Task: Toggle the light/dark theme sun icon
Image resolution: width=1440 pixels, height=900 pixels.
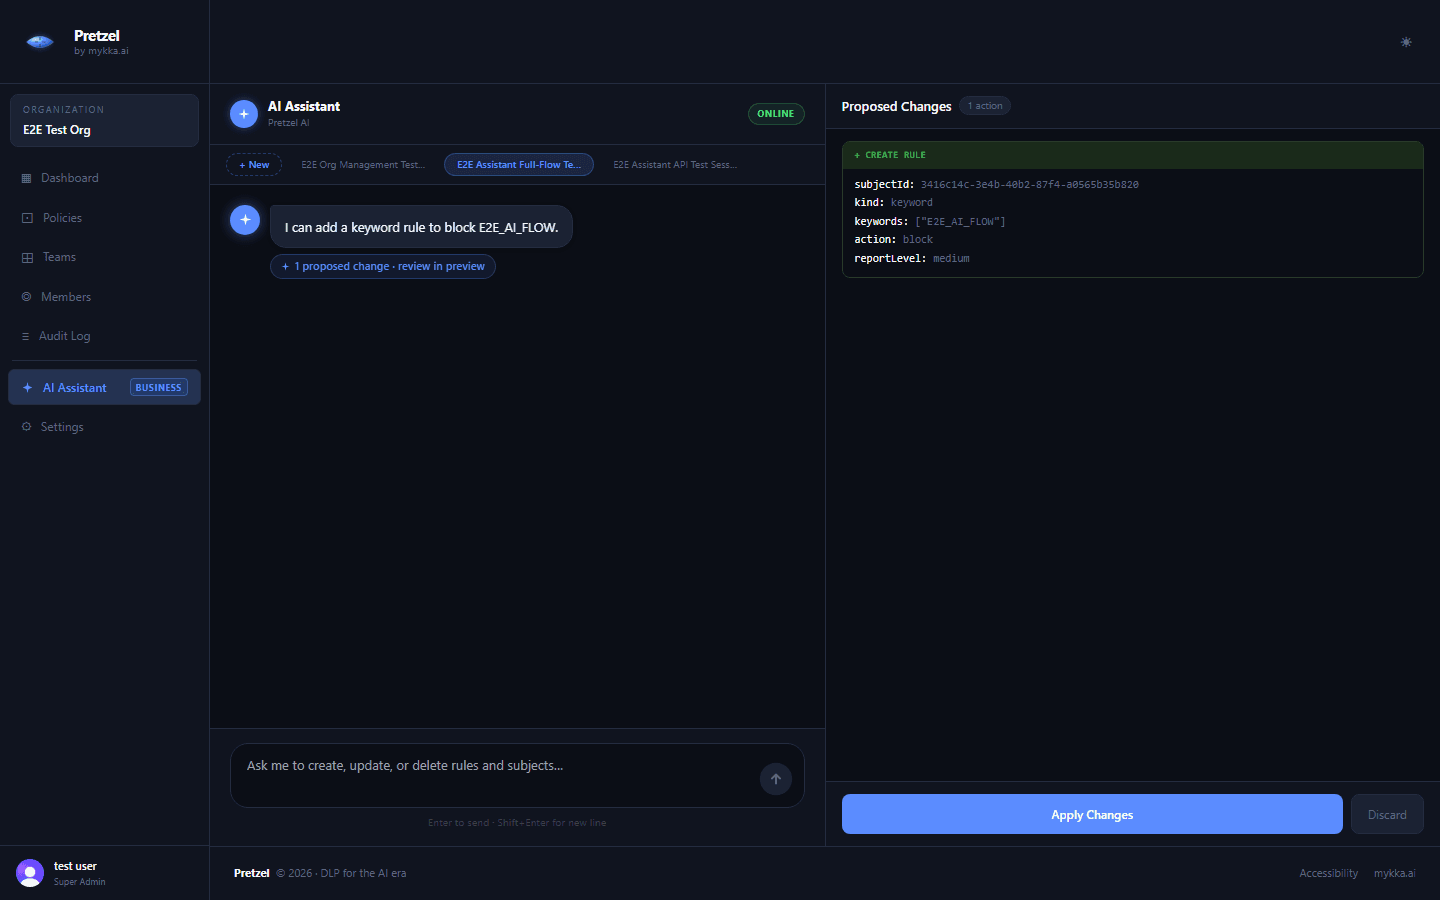Action: tap(1406, 42)
